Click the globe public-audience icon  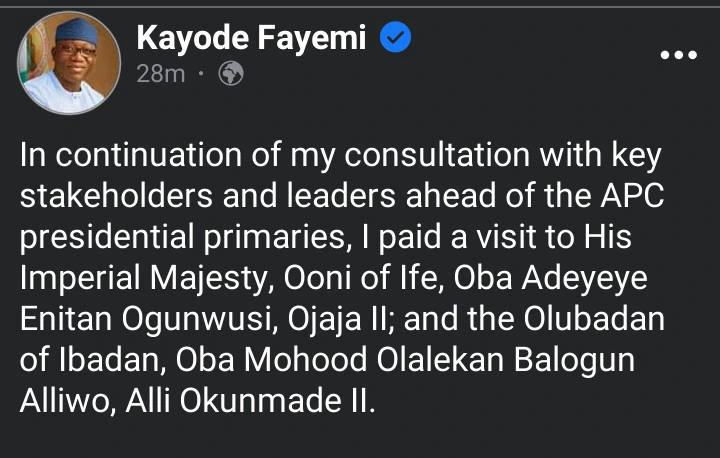232,74
